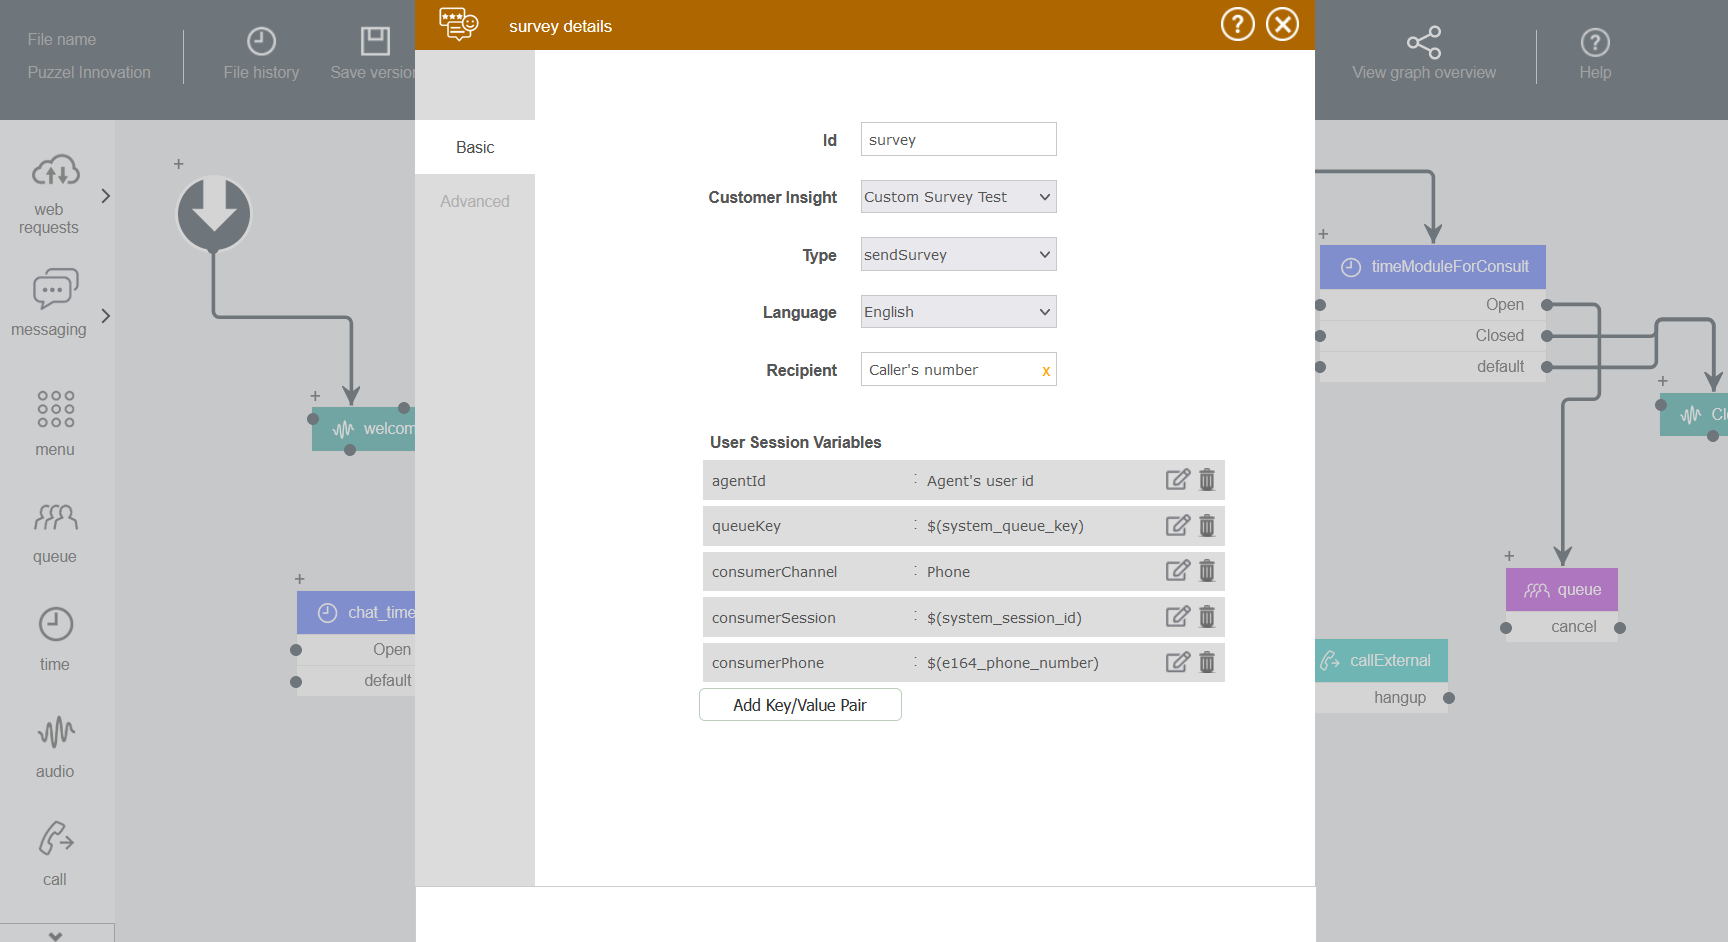1728x942 pixels.
Task: Delete the queueKey session variable
Action: pyautogui.click(x=1207, y=526)
